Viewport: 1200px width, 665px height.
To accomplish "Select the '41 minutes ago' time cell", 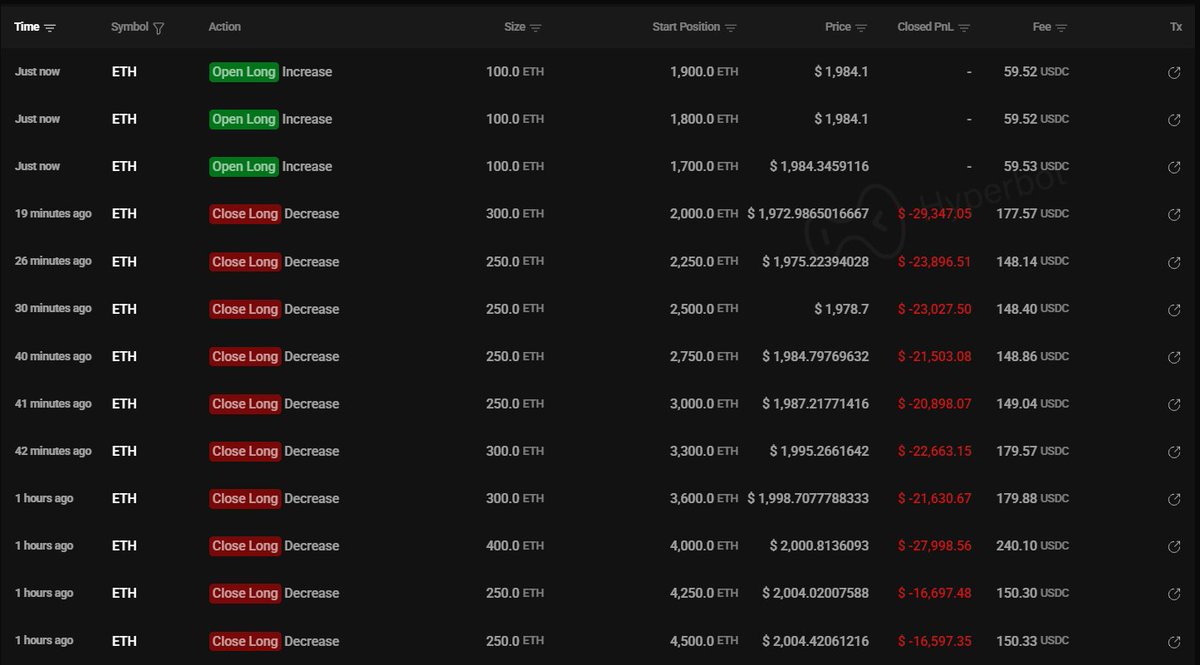I will pyautogui.click(x=53, y=404).
